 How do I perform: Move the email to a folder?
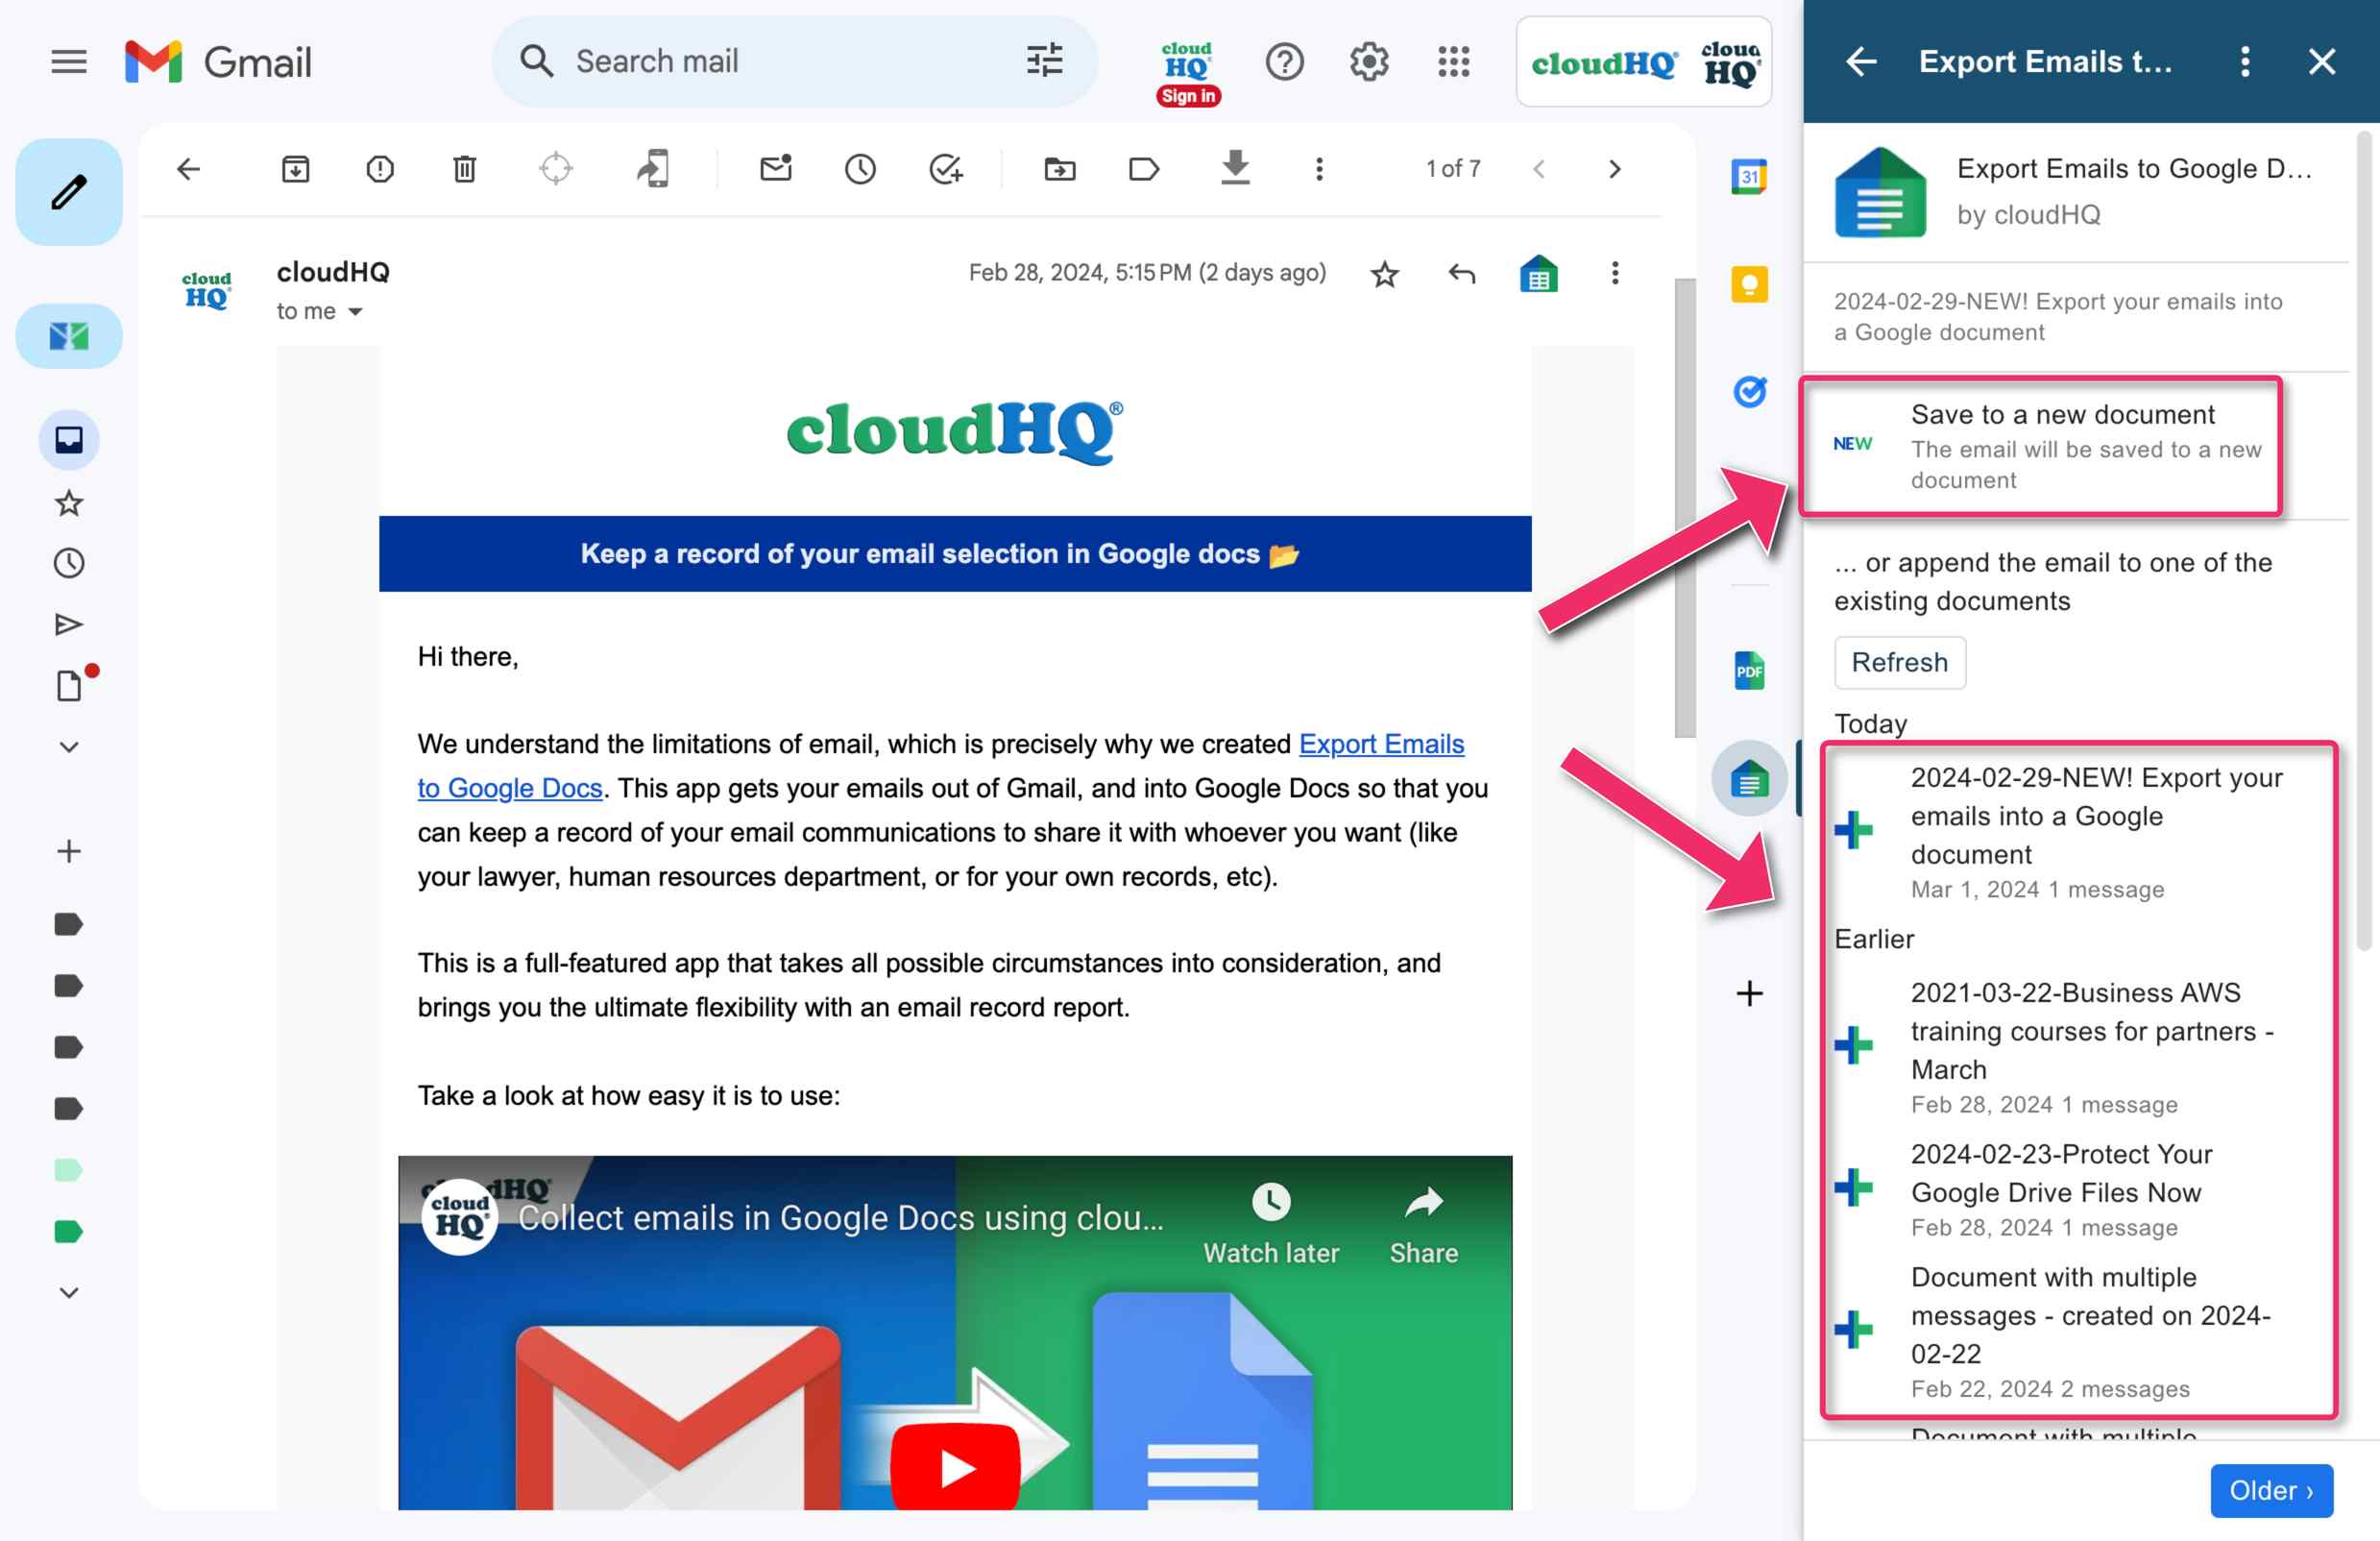(1059, 169)
